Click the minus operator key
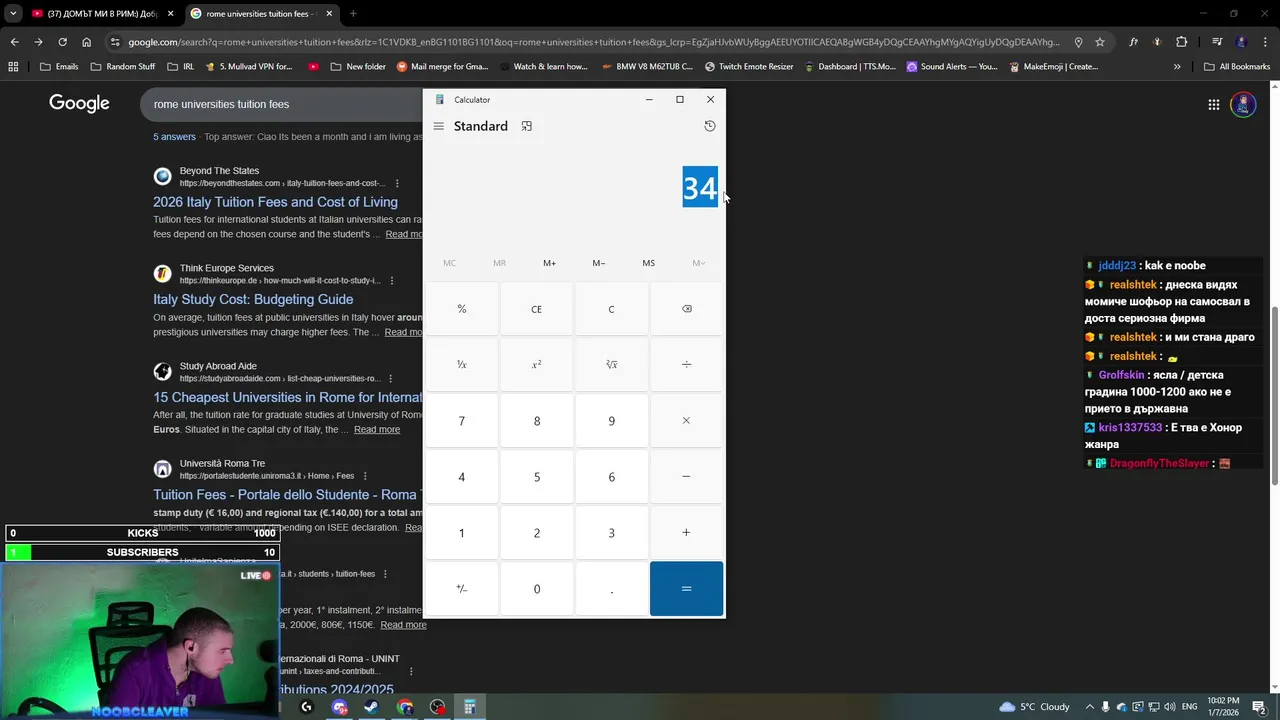 point(686,477)
